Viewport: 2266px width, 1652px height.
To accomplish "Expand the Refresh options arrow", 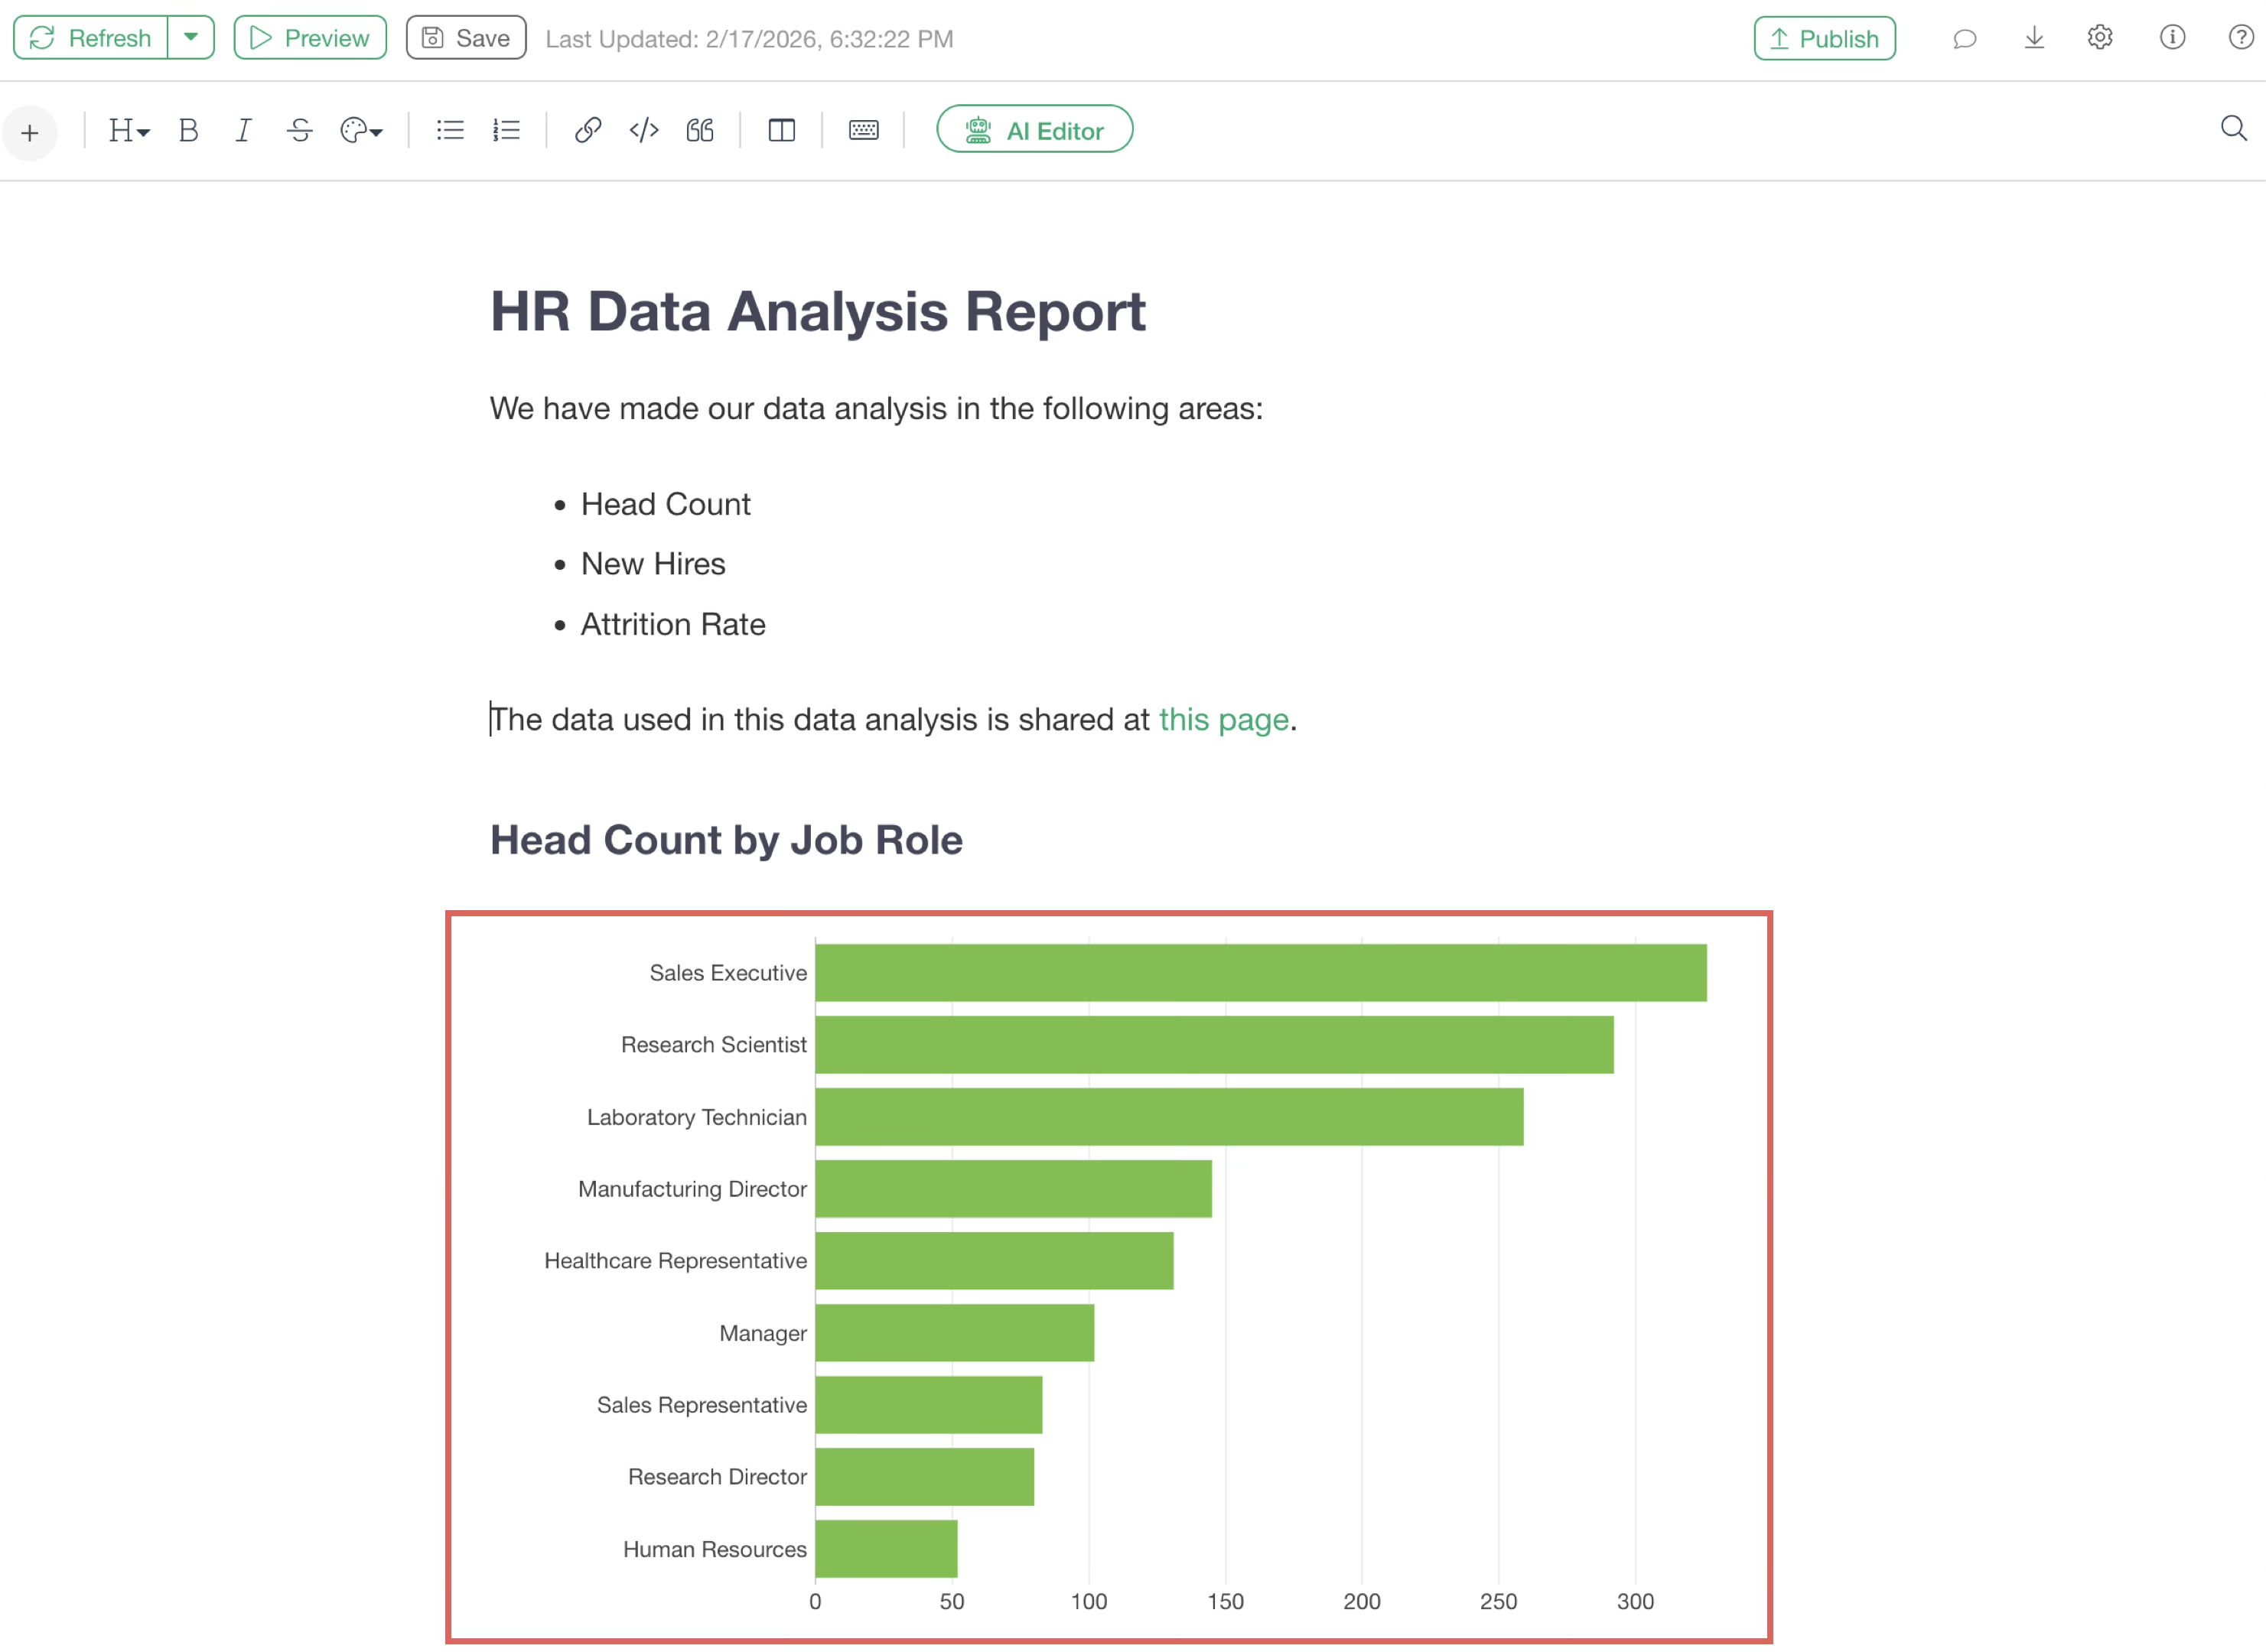I will point(191,38).
